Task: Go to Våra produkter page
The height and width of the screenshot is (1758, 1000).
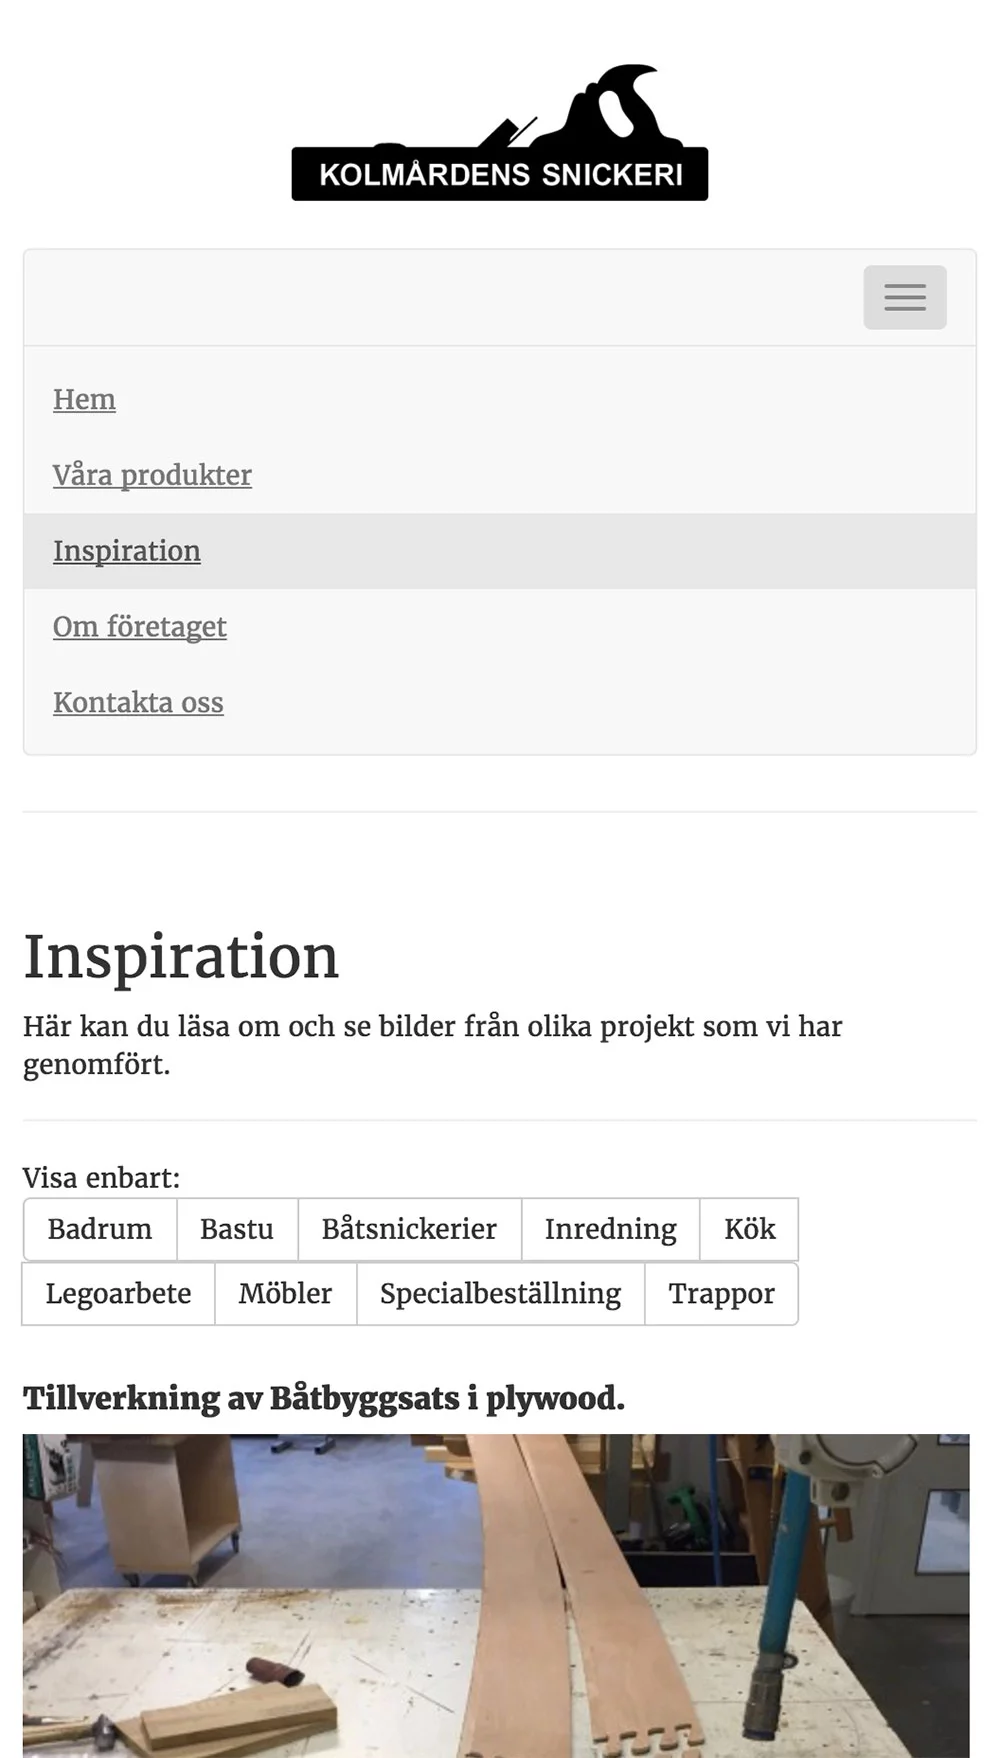Action: coord(152,475)
